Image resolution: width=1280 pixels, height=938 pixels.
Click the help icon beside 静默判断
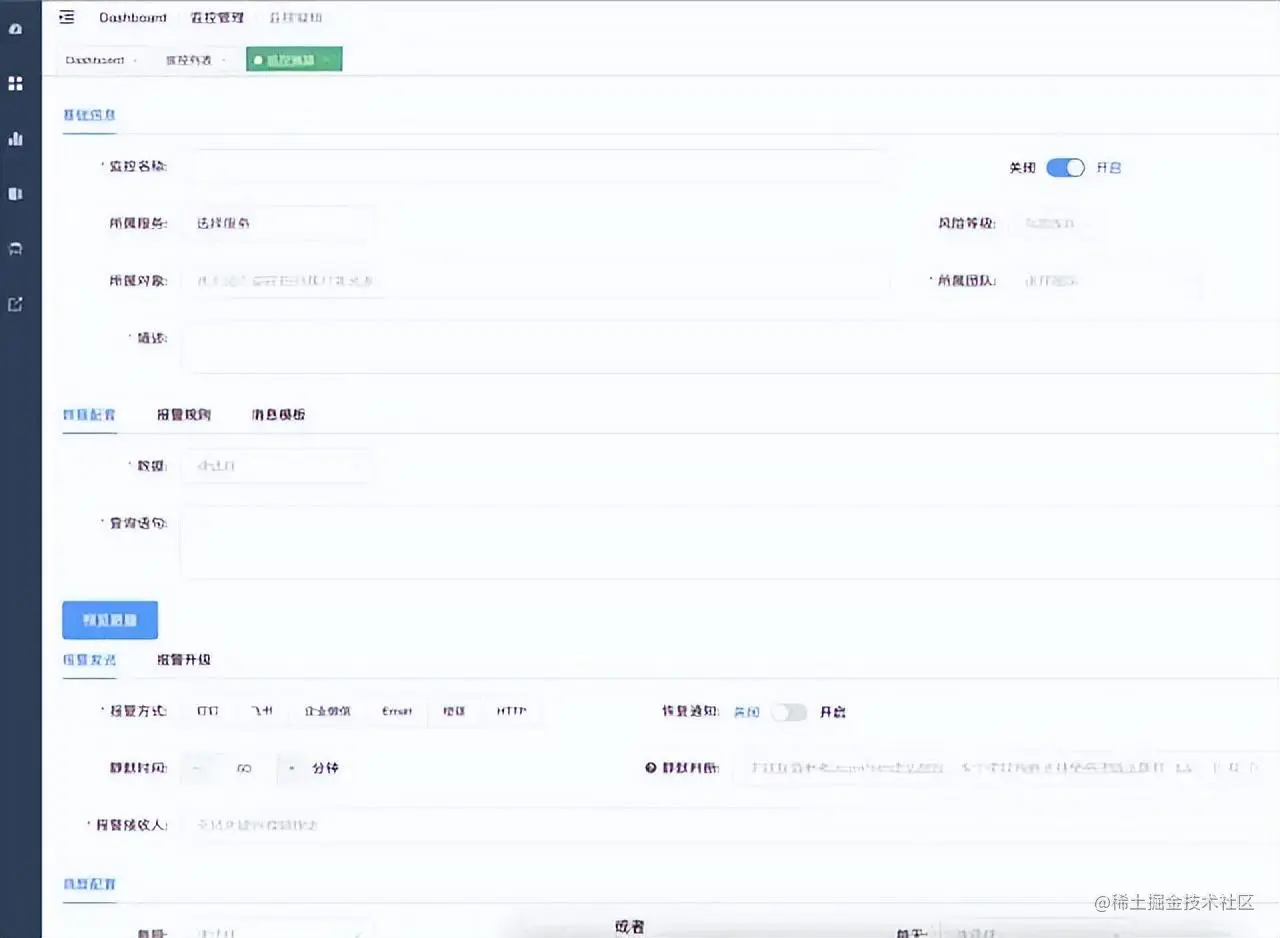(650, 768)
